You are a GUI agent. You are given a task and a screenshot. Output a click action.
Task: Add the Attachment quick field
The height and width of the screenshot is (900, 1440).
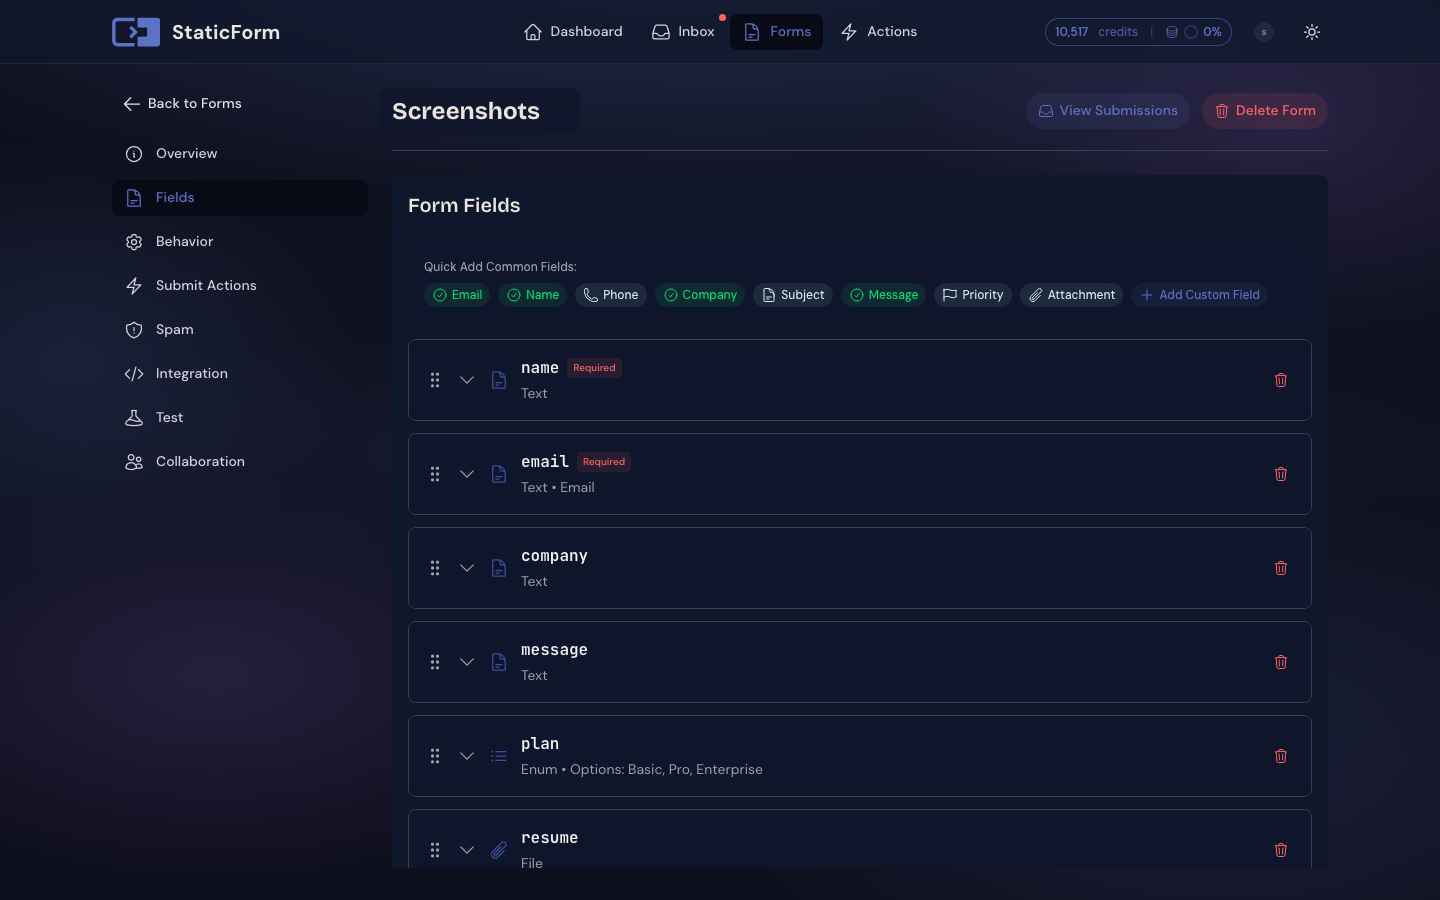(1071, 295)
